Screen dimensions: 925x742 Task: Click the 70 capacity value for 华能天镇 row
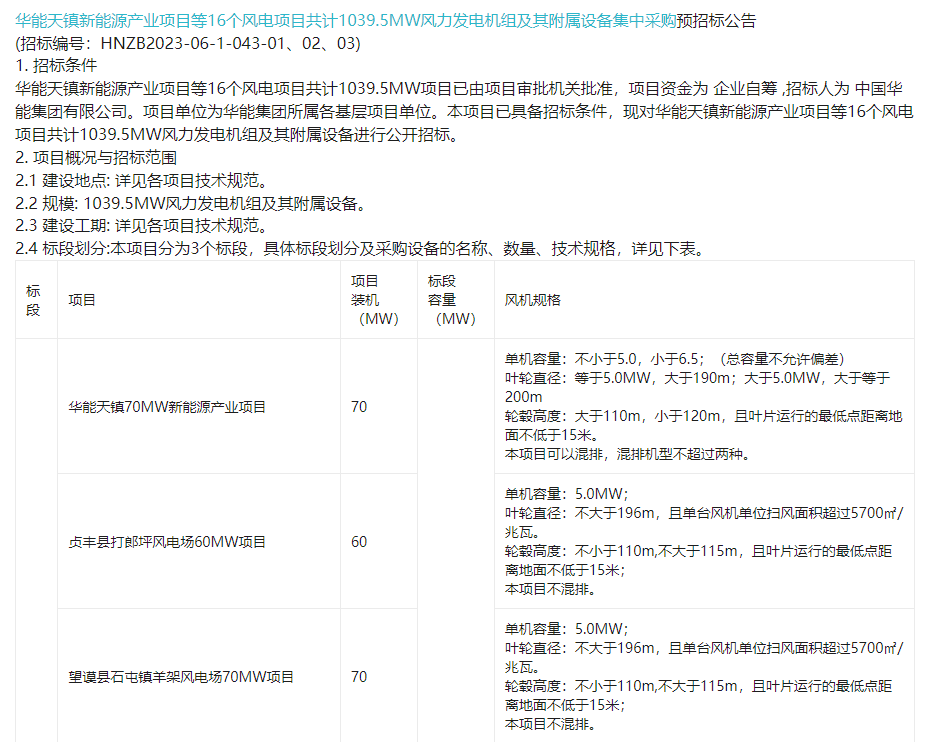[x=359, y=407]
